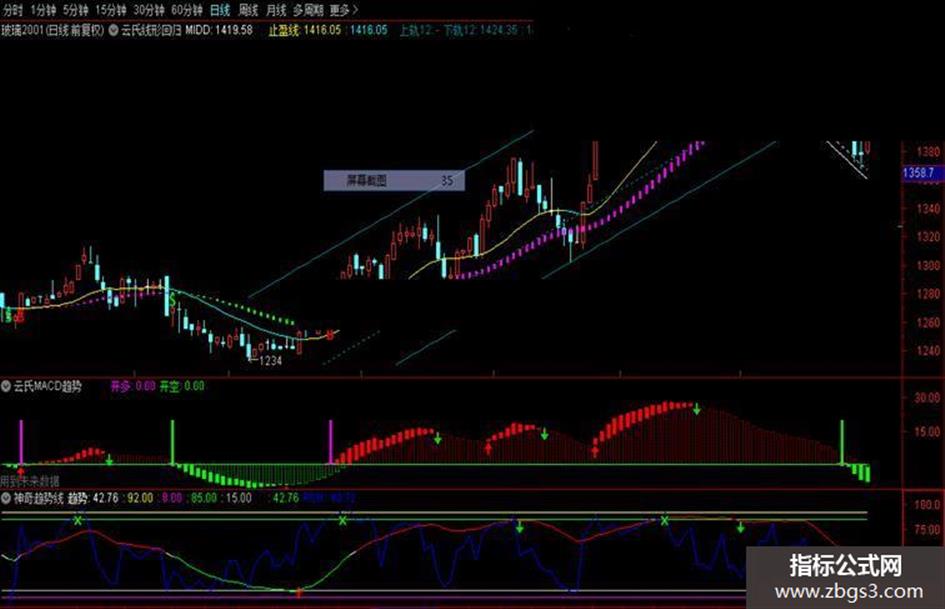Click the white 15.00 indicator value
Viewport: 945px width, 609px height.
pos(239,499)
